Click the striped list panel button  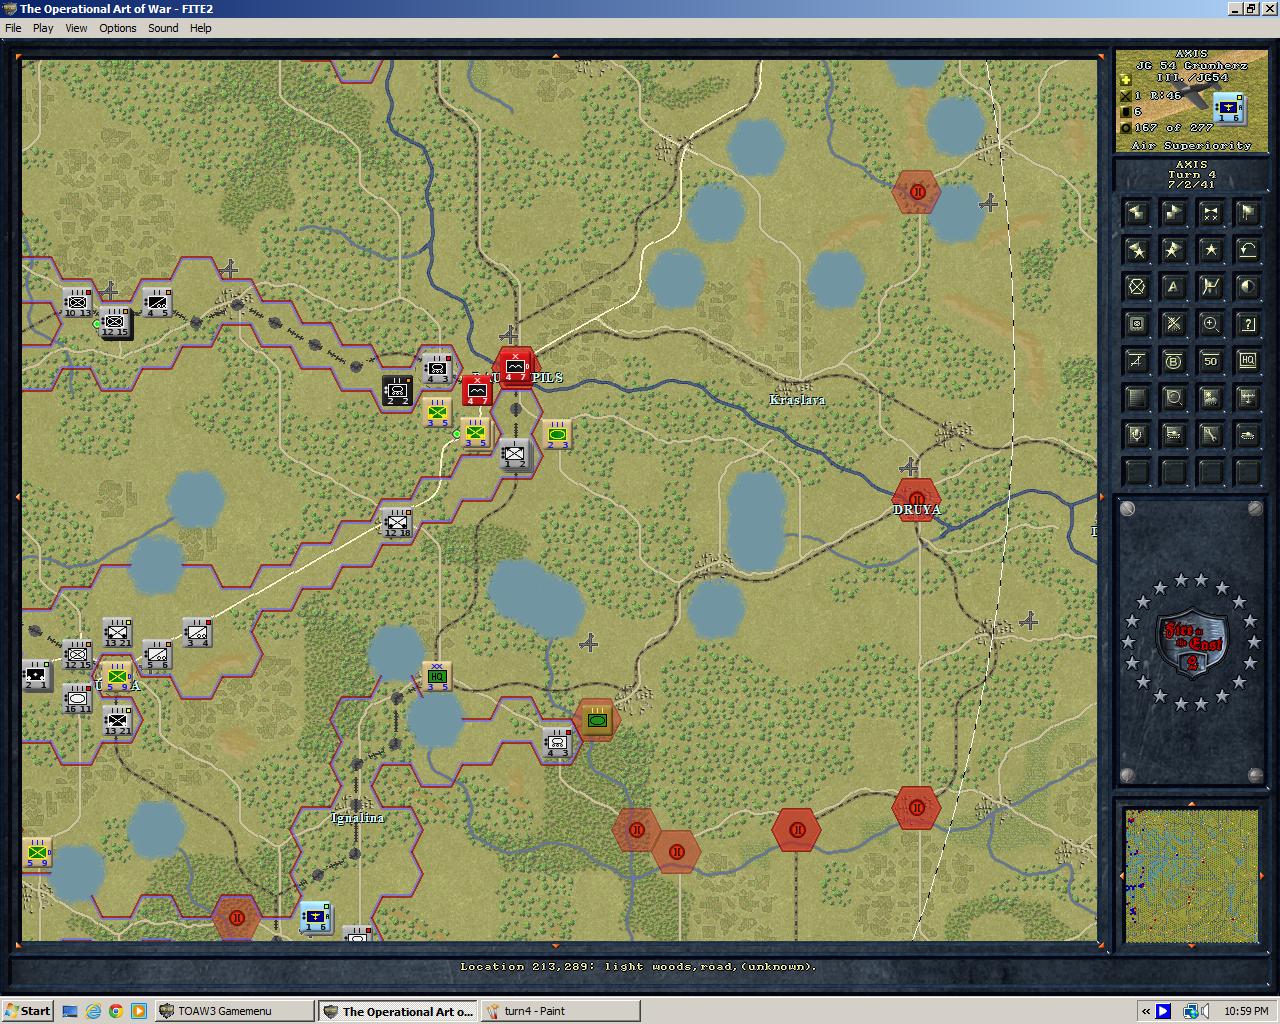[1136, 398]
